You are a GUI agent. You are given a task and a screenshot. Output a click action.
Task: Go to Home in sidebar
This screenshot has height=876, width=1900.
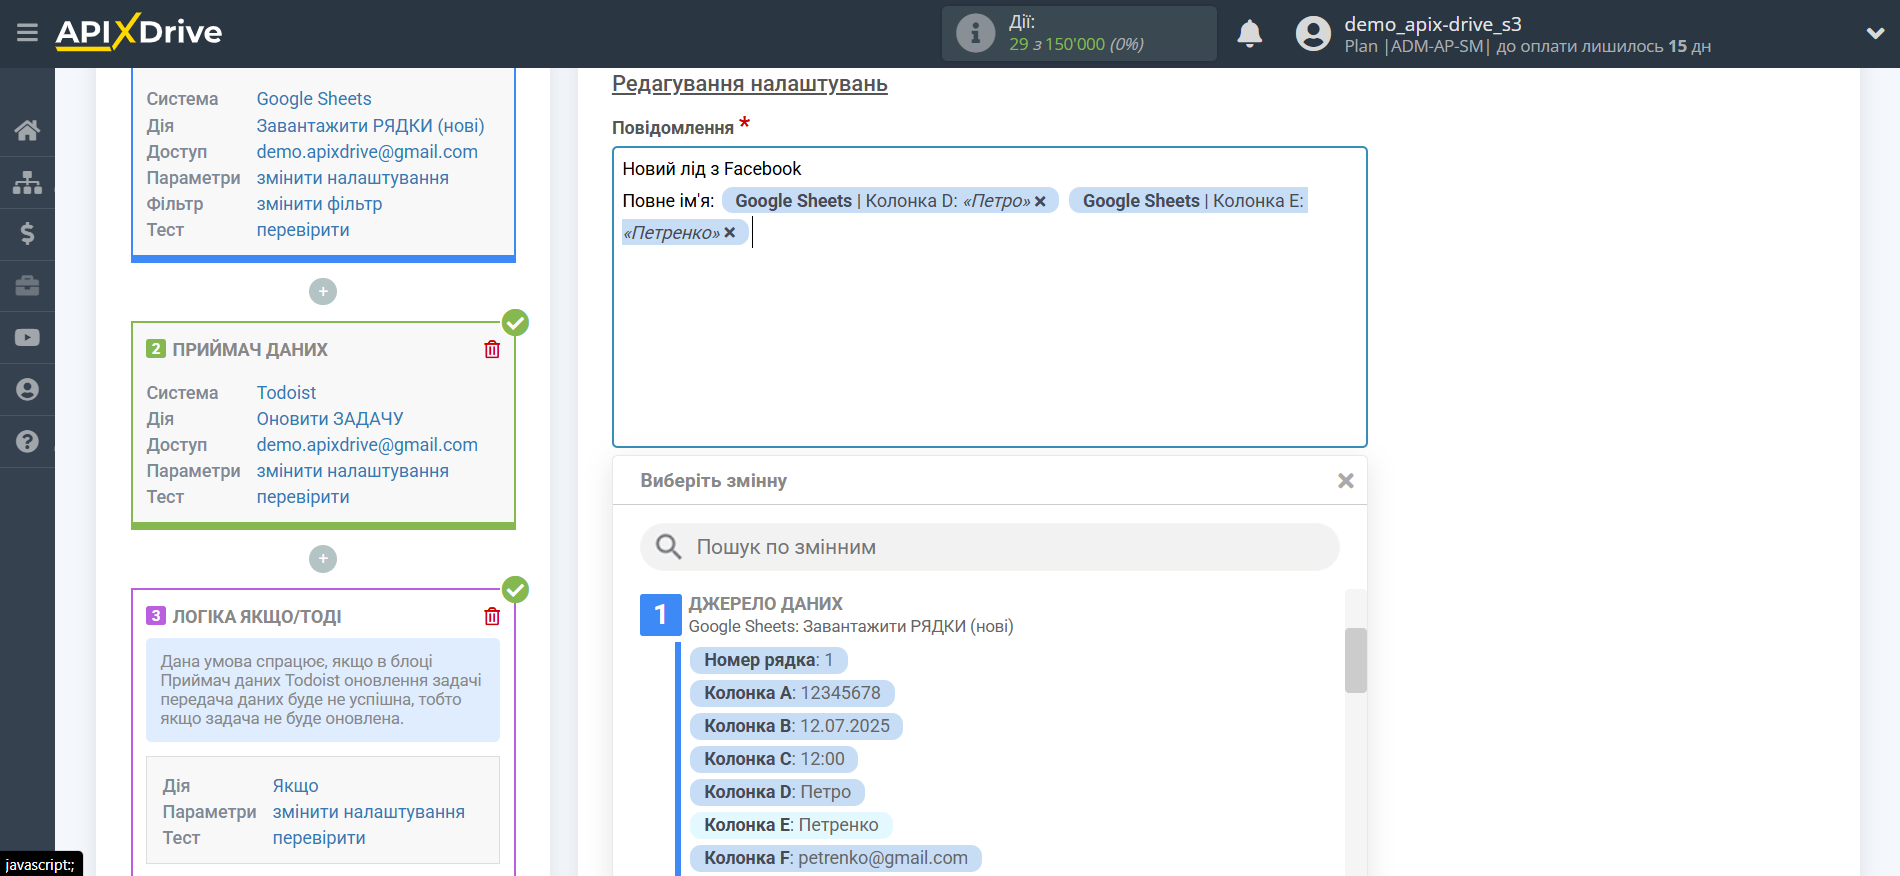coord(27,130)
